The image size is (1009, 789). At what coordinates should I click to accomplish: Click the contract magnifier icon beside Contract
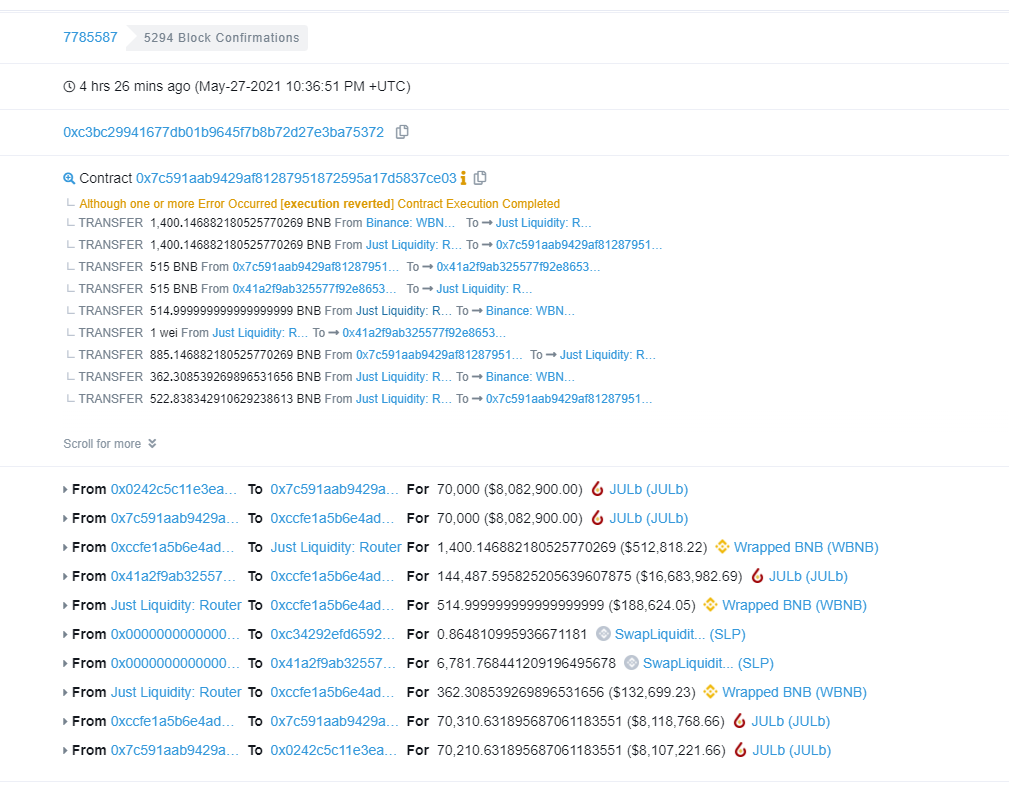(69, 178)
